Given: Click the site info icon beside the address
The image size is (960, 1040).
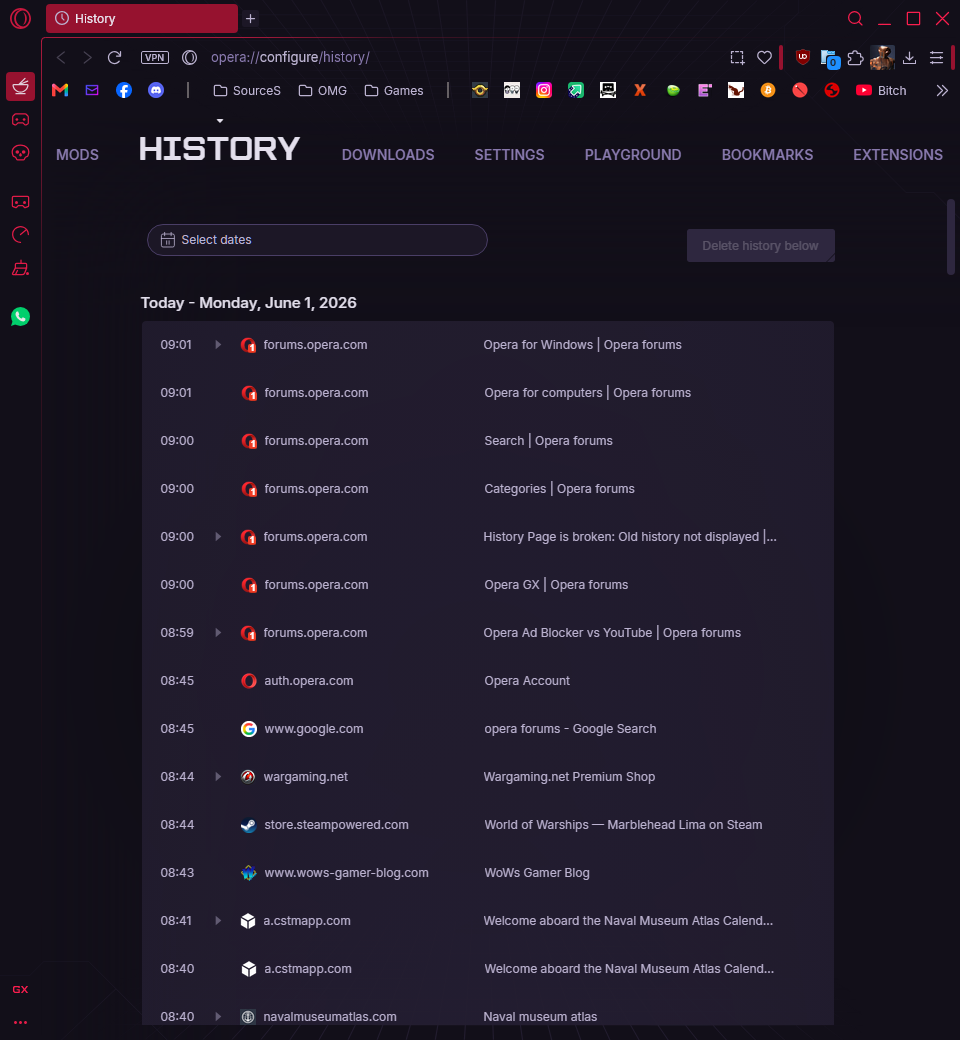Looking at the screenshot, I should click(190, 58).
